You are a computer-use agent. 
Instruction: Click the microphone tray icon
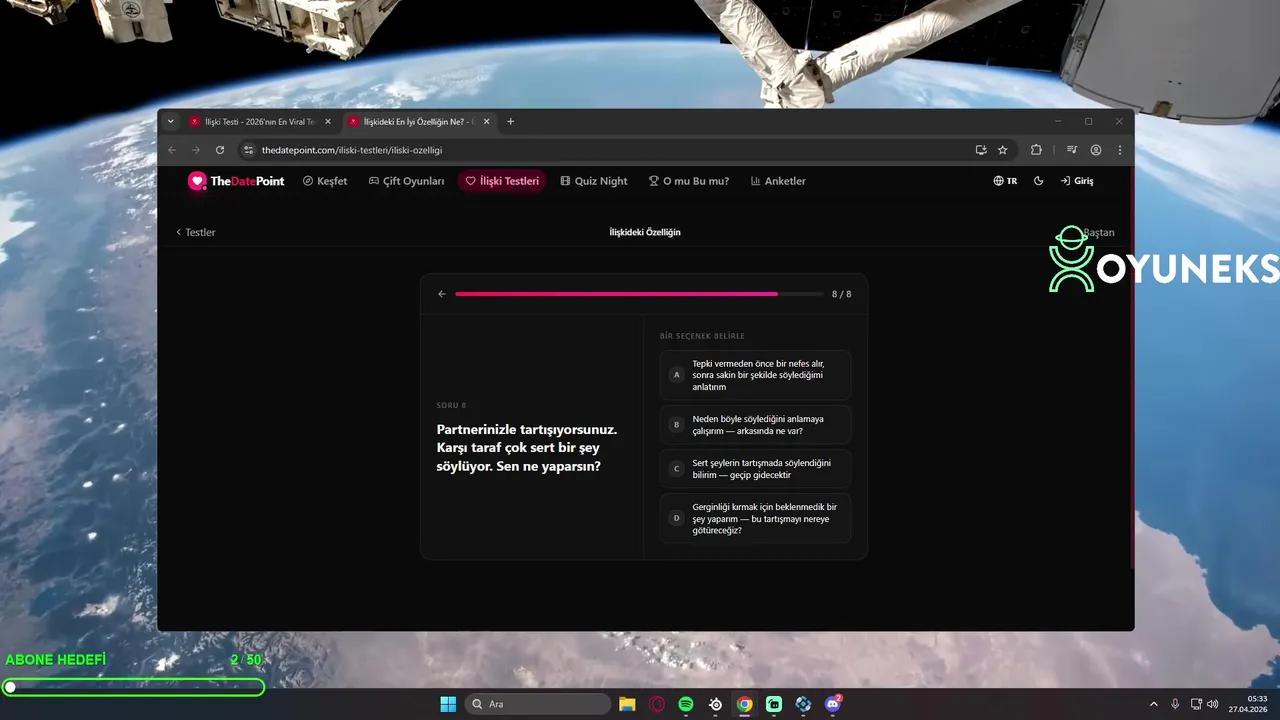(1175, 704)
